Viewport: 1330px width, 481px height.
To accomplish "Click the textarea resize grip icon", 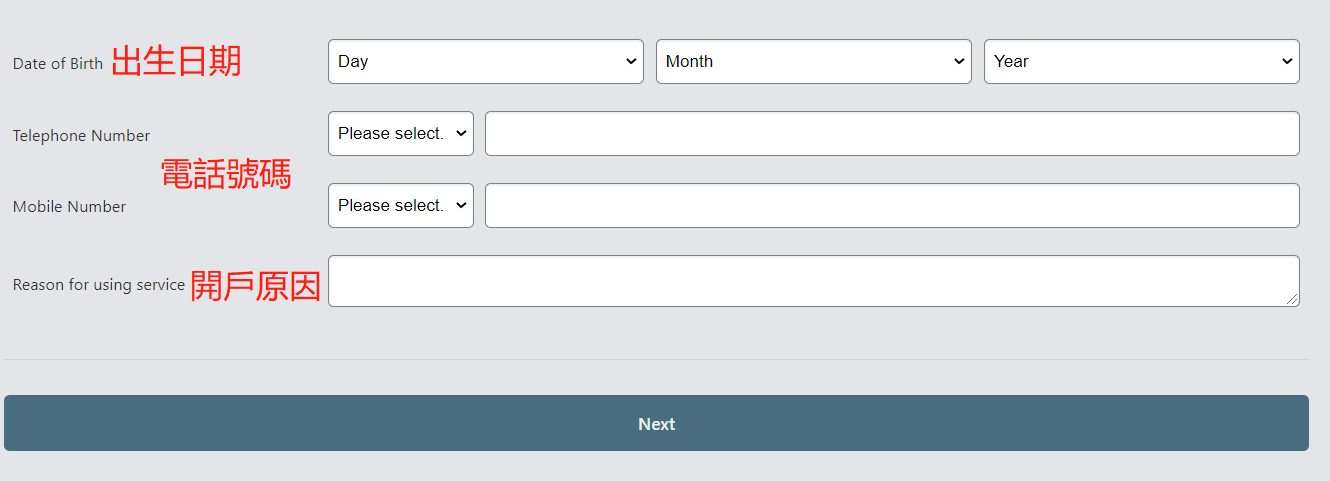I will 1292,299.
